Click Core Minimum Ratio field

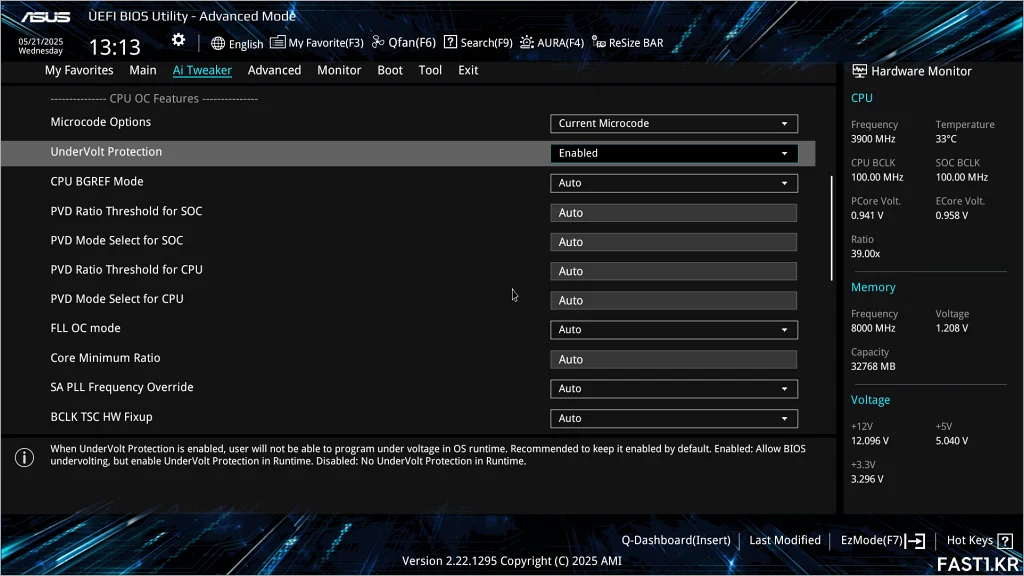pyautogui.click(x=673, y=359)
